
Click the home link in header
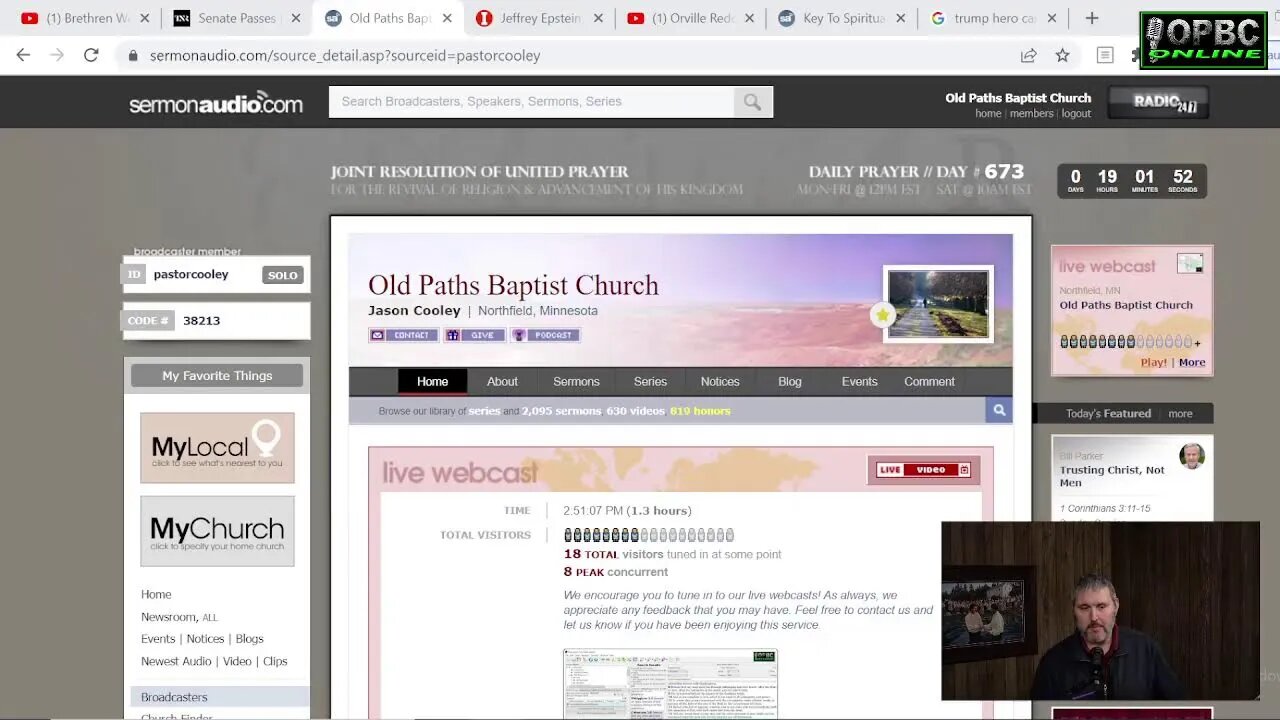pyautogui.click(x=988, y=114)
